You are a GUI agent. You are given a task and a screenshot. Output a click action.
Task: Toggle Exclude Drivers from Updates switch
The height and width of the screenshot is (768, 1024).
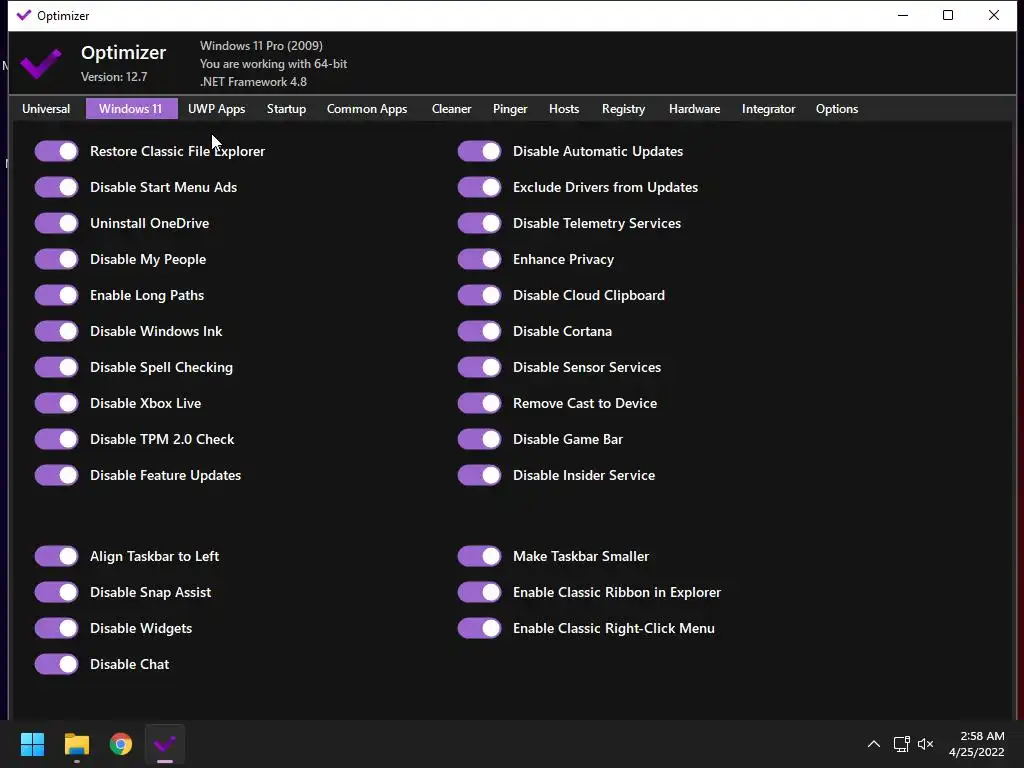[479, 187]
